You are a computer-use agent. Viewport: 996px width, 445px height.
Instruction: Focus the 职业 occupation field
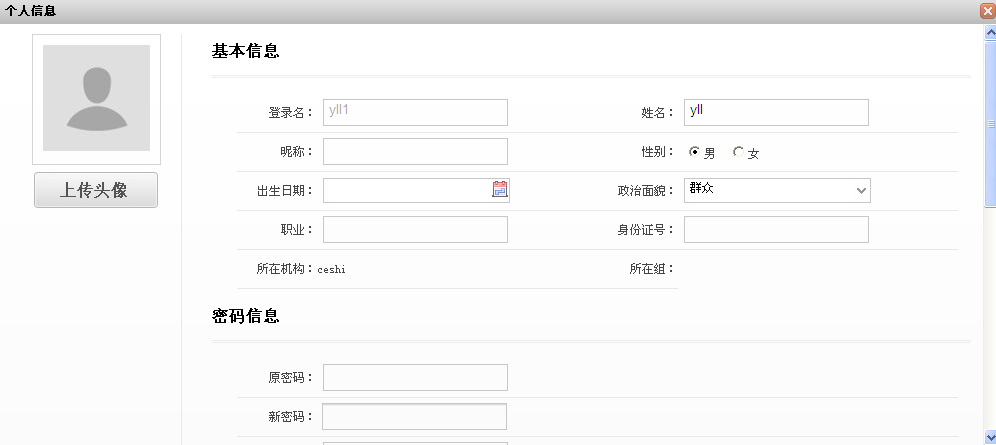[415, 229]
